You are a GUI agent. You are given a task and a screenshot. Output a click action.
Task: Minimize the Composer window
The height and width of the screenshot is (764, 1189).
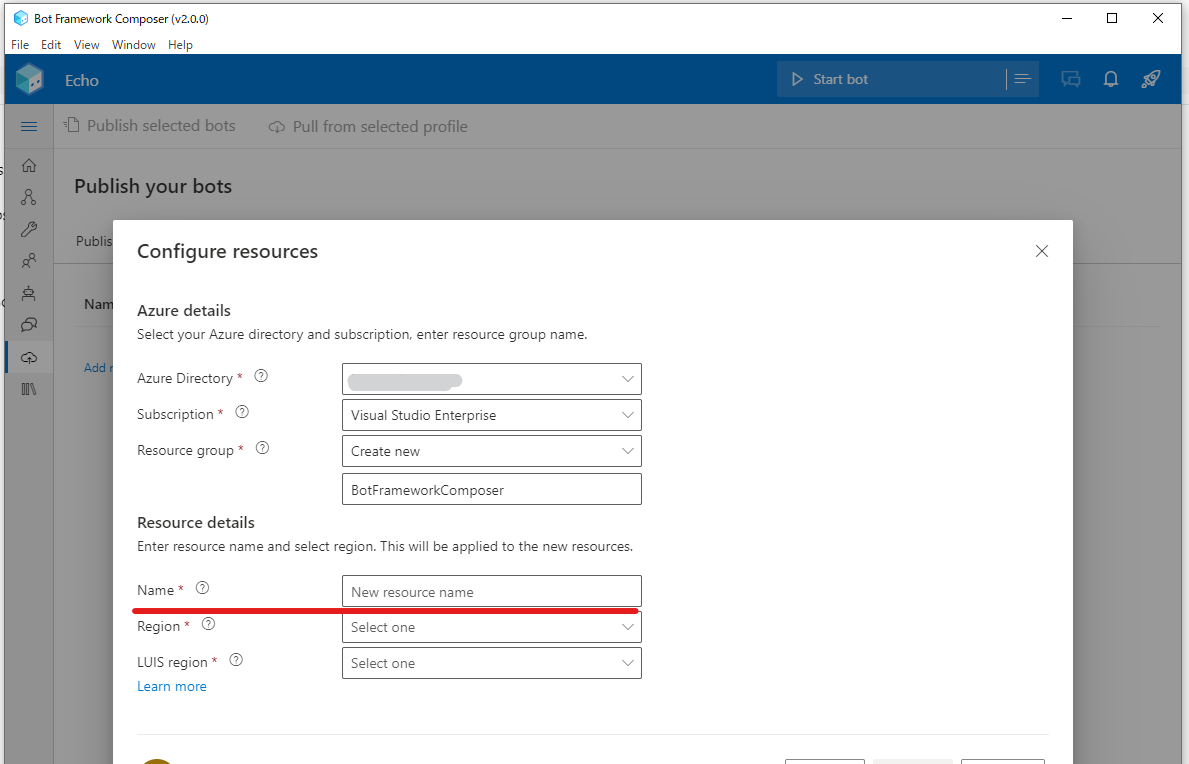tap(1067, 18)
